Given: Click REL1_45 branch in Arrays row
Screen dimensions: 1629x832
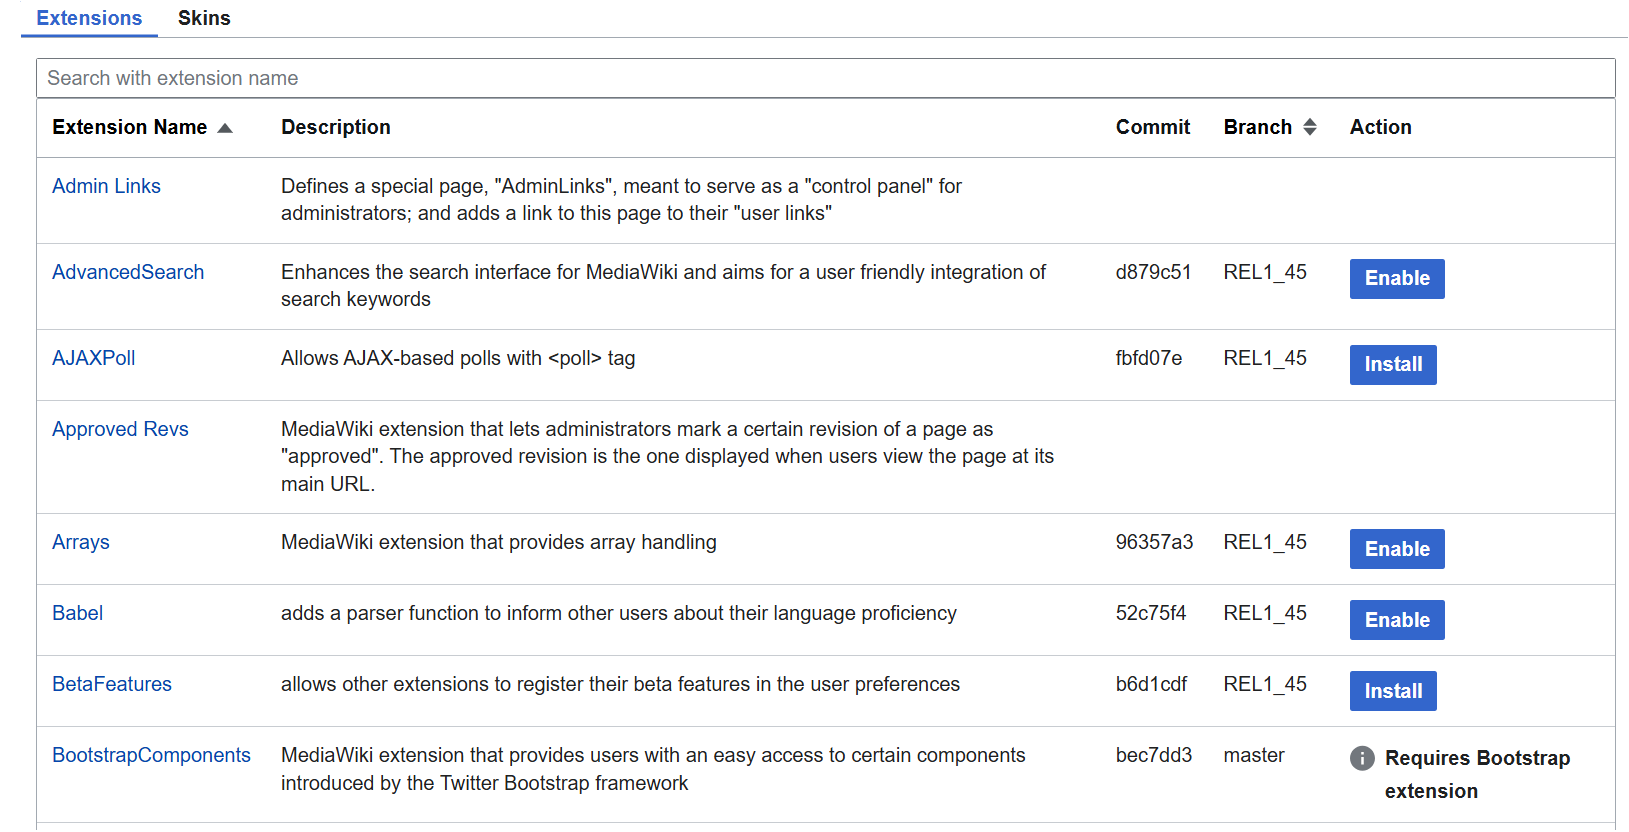Looking at the screenshot, I should pos(1265,542).
